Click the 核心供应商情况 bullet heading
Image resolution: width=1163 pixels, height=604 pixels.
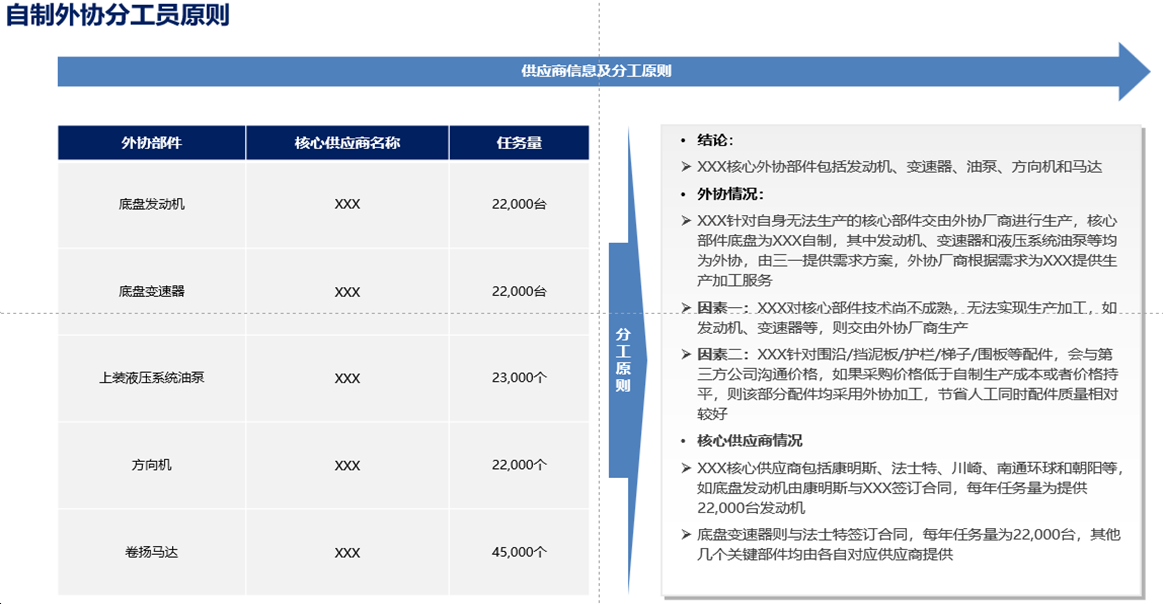(x=749, y=441)
